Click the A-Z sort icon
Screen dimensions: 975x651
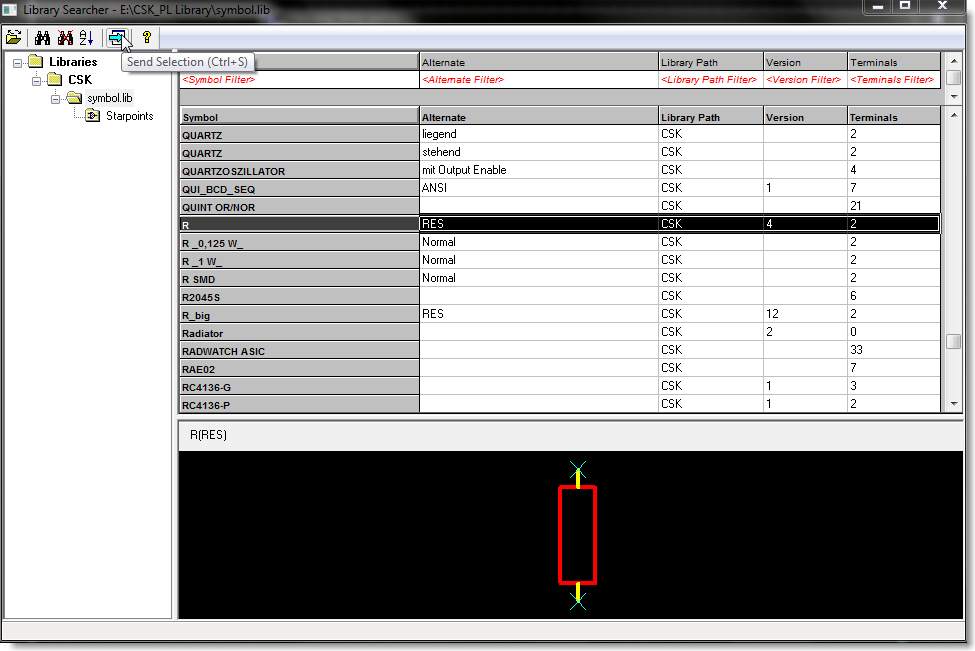(x=86, y=38)
